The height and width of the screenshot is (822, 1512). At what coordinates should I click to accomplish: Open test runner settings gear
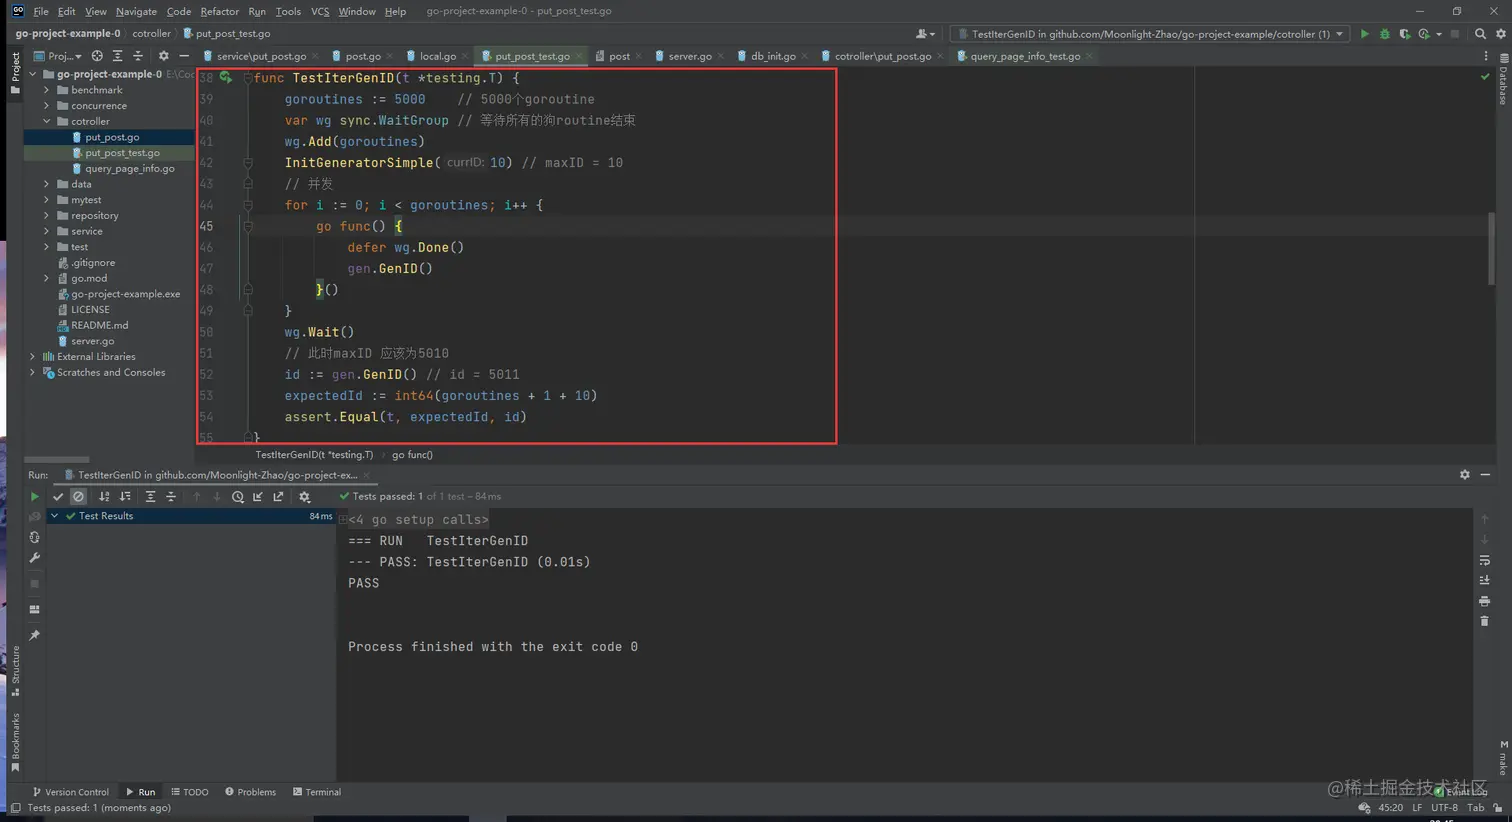(305, 496)
